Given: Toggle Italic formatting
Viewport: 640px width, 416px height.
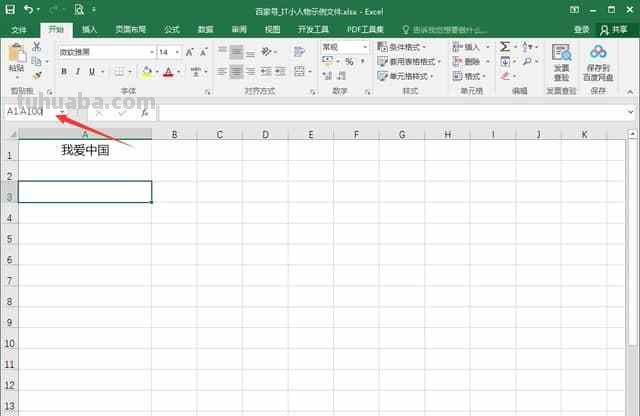Looking at the screenshot, I should (78, 72).
